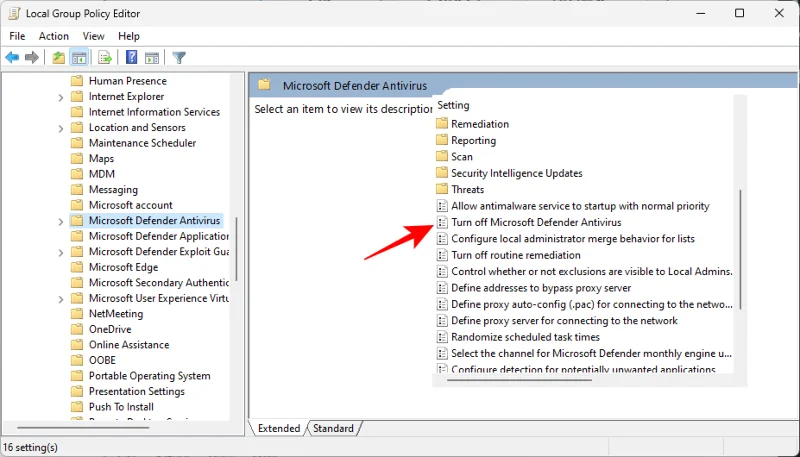Expand the Location and Sensors node
Image resolution: width=800 pixels, height=457 pixels.
pyautogui.click(x=61, y=128)
